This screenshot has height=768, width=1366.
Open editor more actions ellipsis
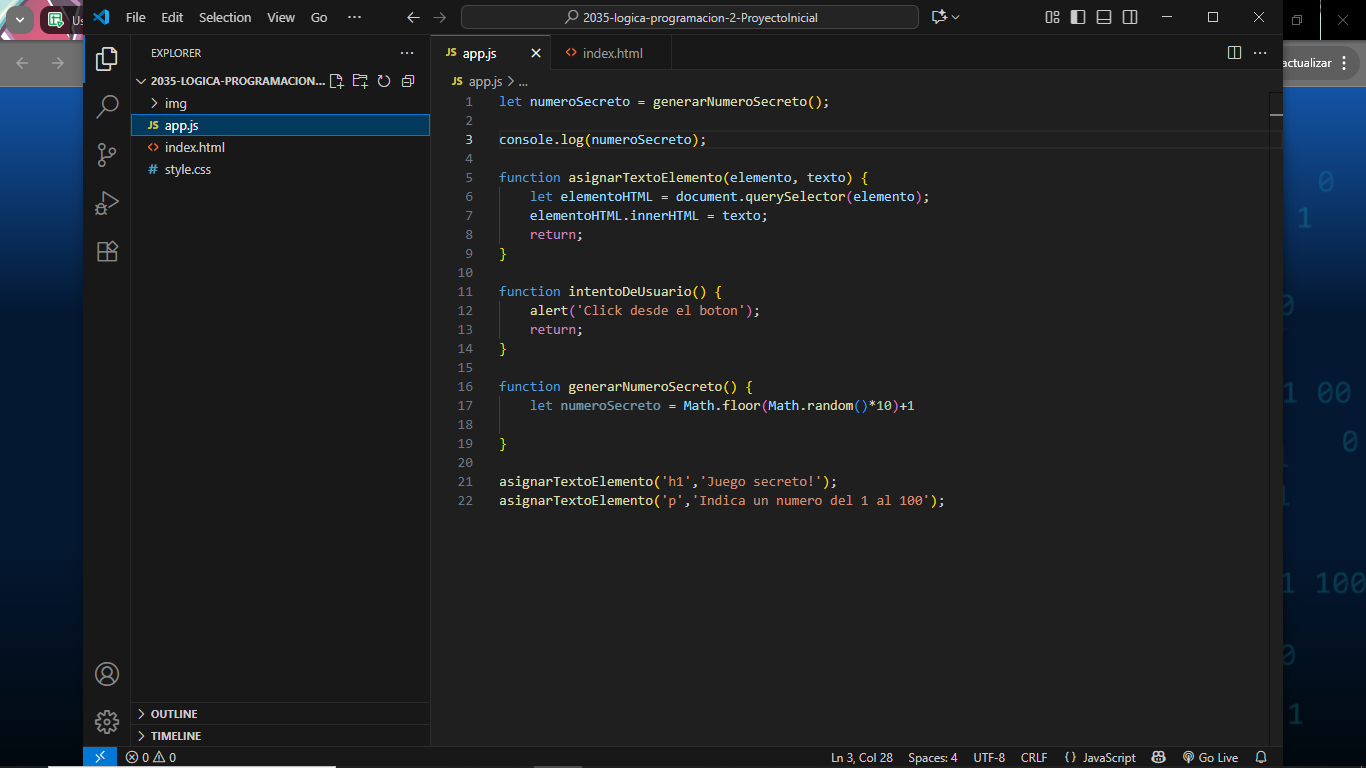pyautogui.click(x=1260, y=53)
